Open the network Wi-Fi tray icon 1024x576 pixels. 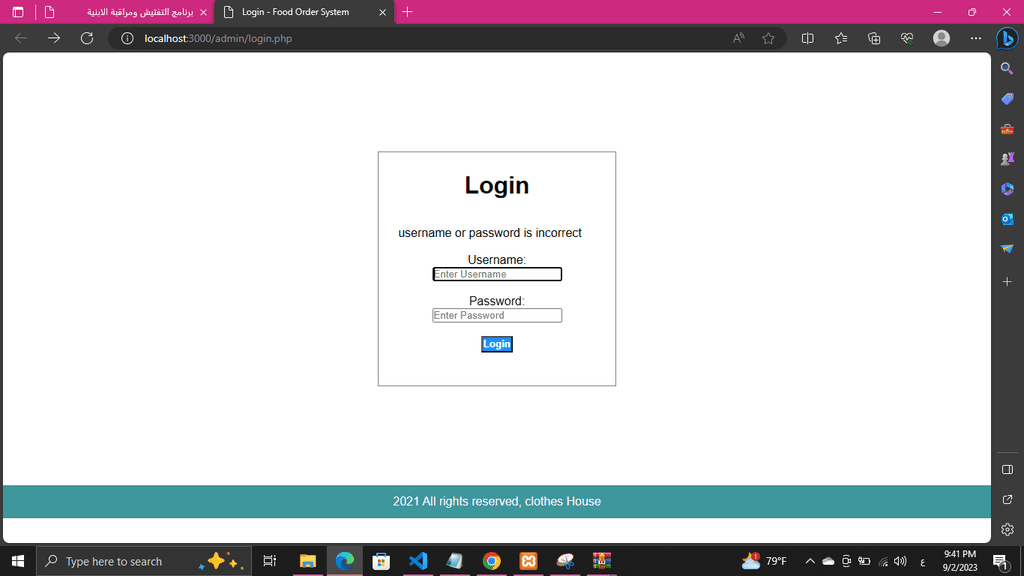pos(884,561)
